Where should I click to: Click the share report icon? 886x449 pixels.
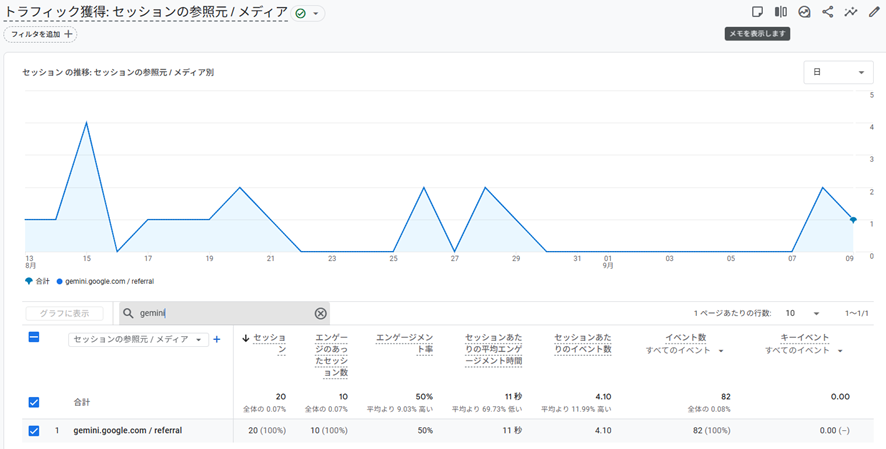pyautogui.click(x=828, y=13)
